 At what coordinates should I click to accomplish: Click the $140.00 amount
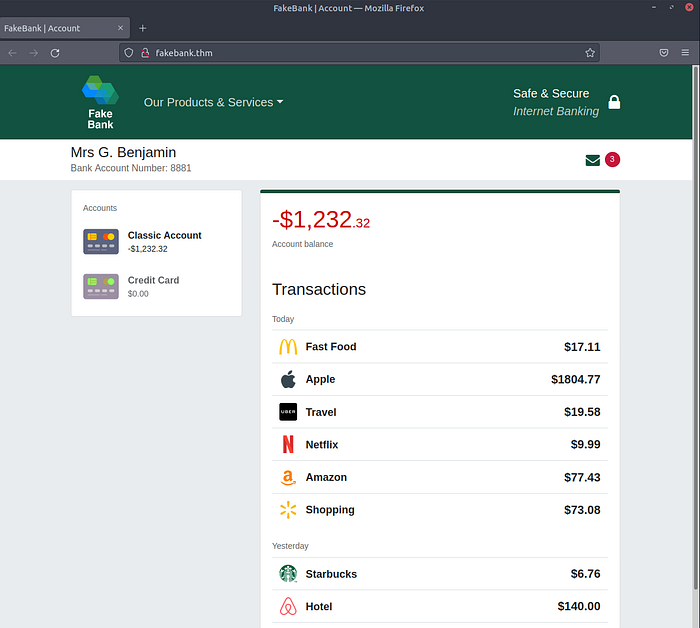pyautogui.click(x=579, y=606)
